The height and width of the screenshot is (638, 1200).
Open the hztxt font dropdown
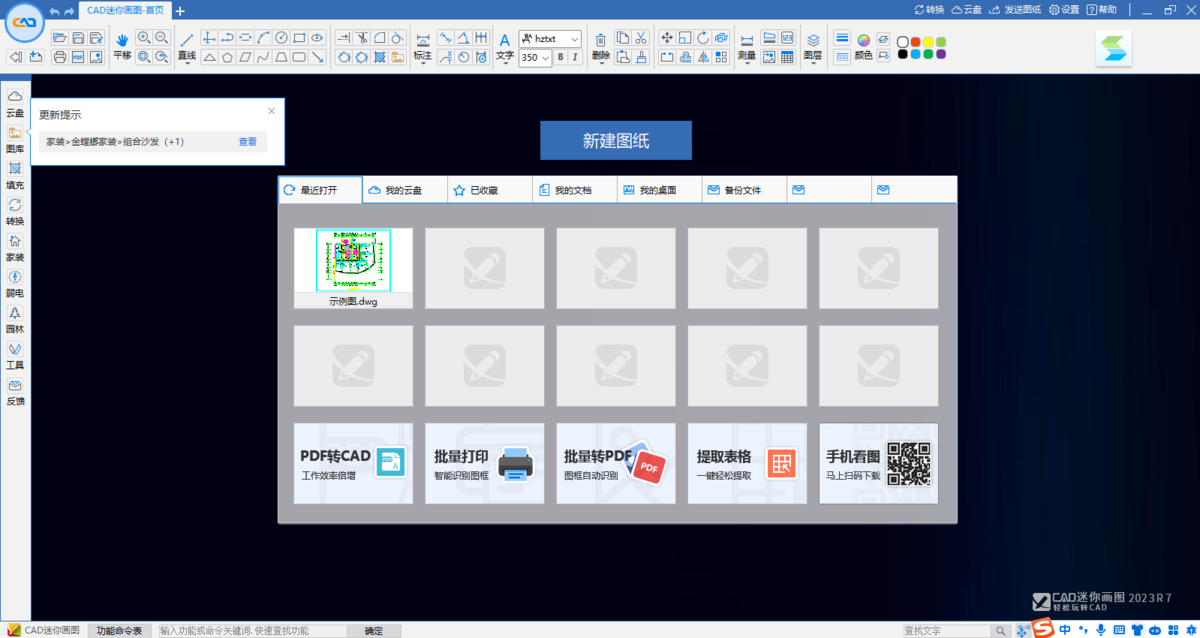pos(574,39)
